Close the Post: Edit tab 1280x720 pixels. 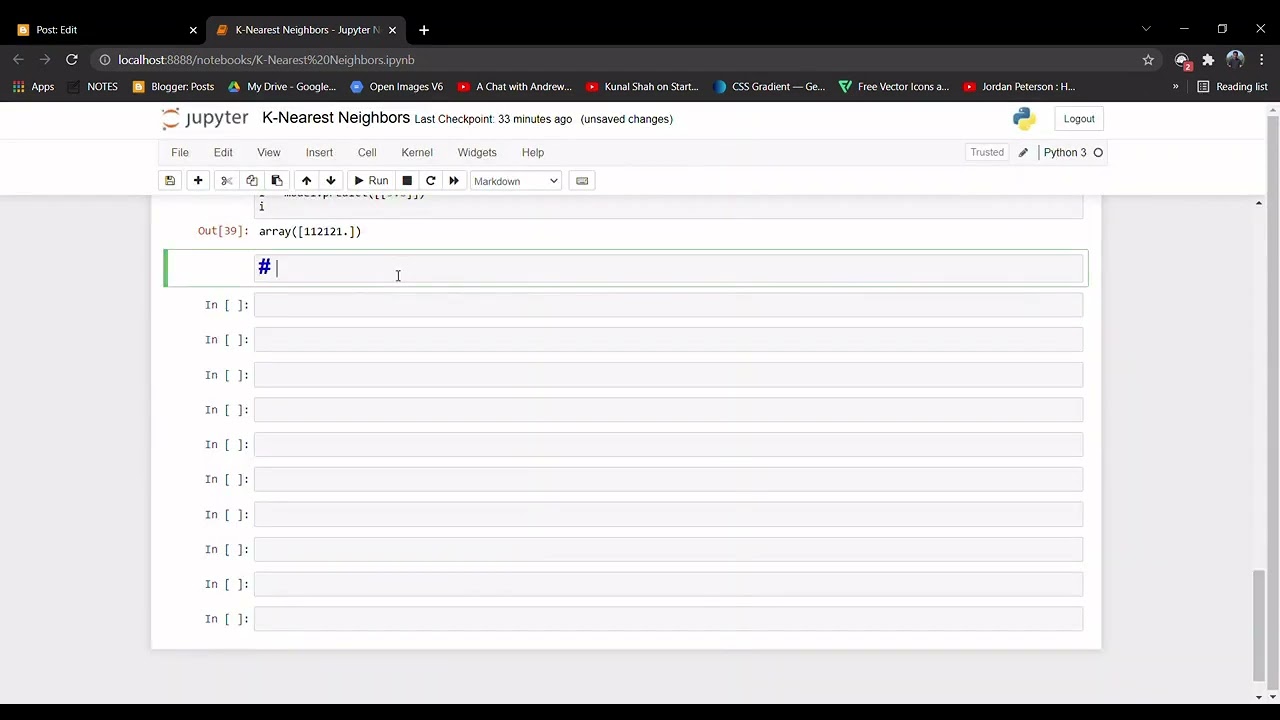[x=193, y=30]
